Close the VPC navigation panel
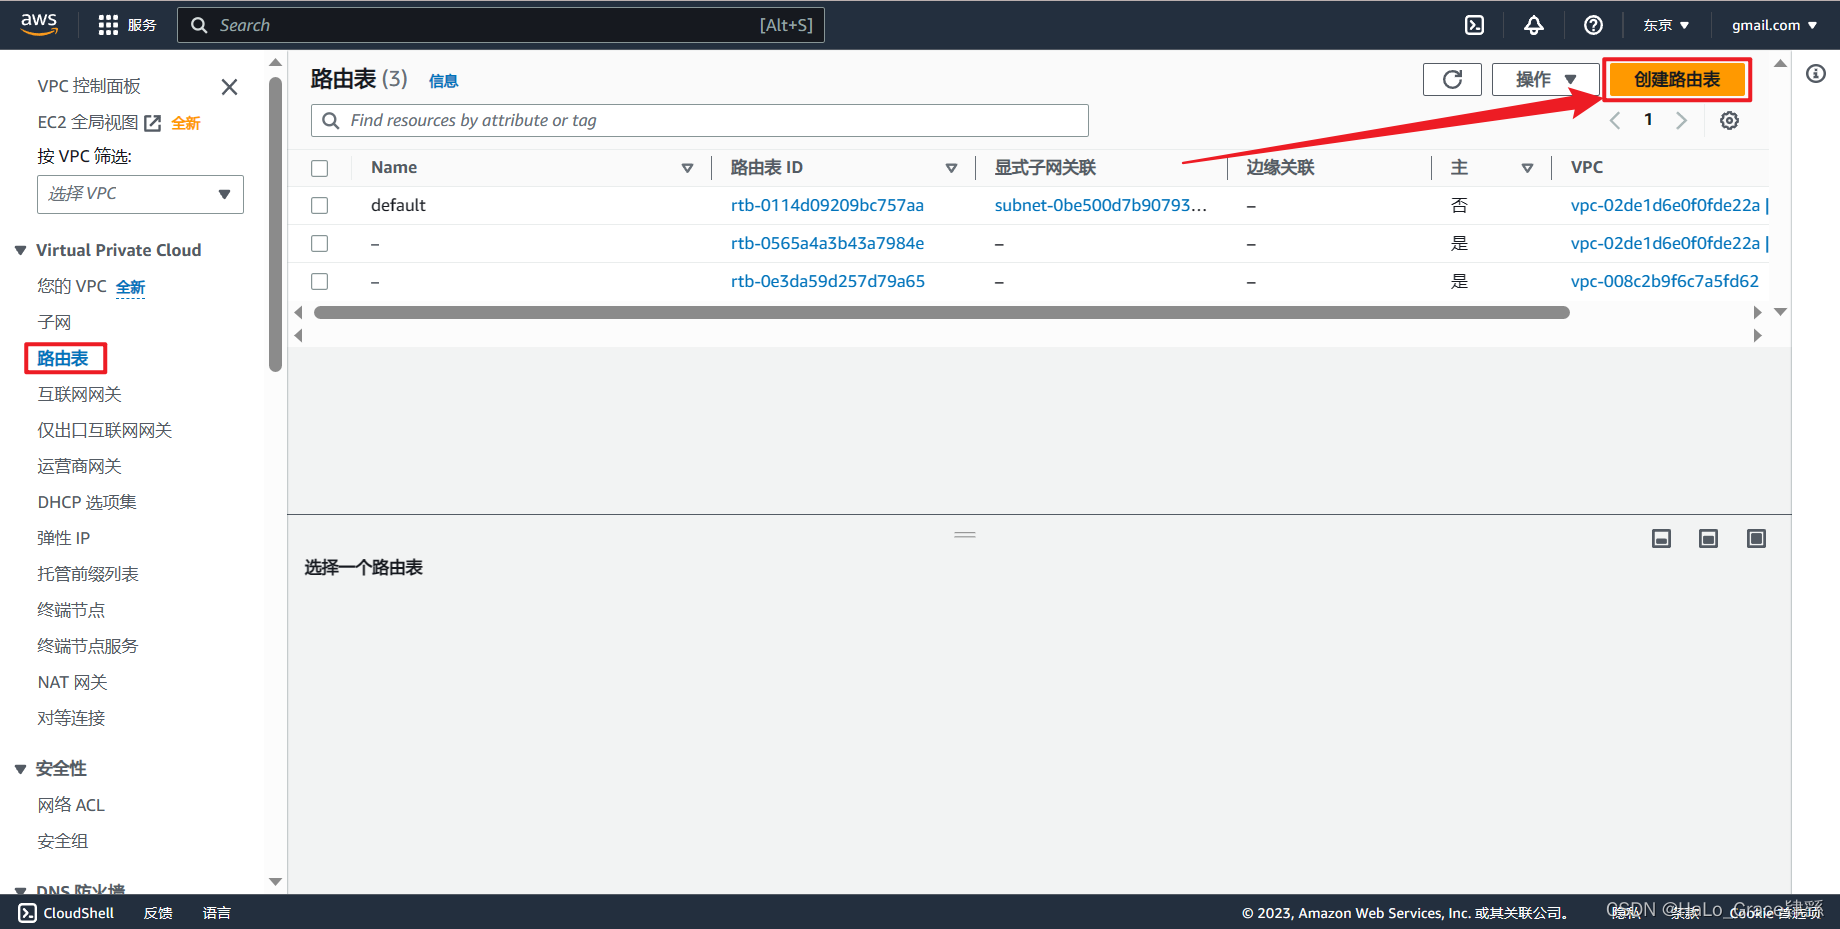 229,87
